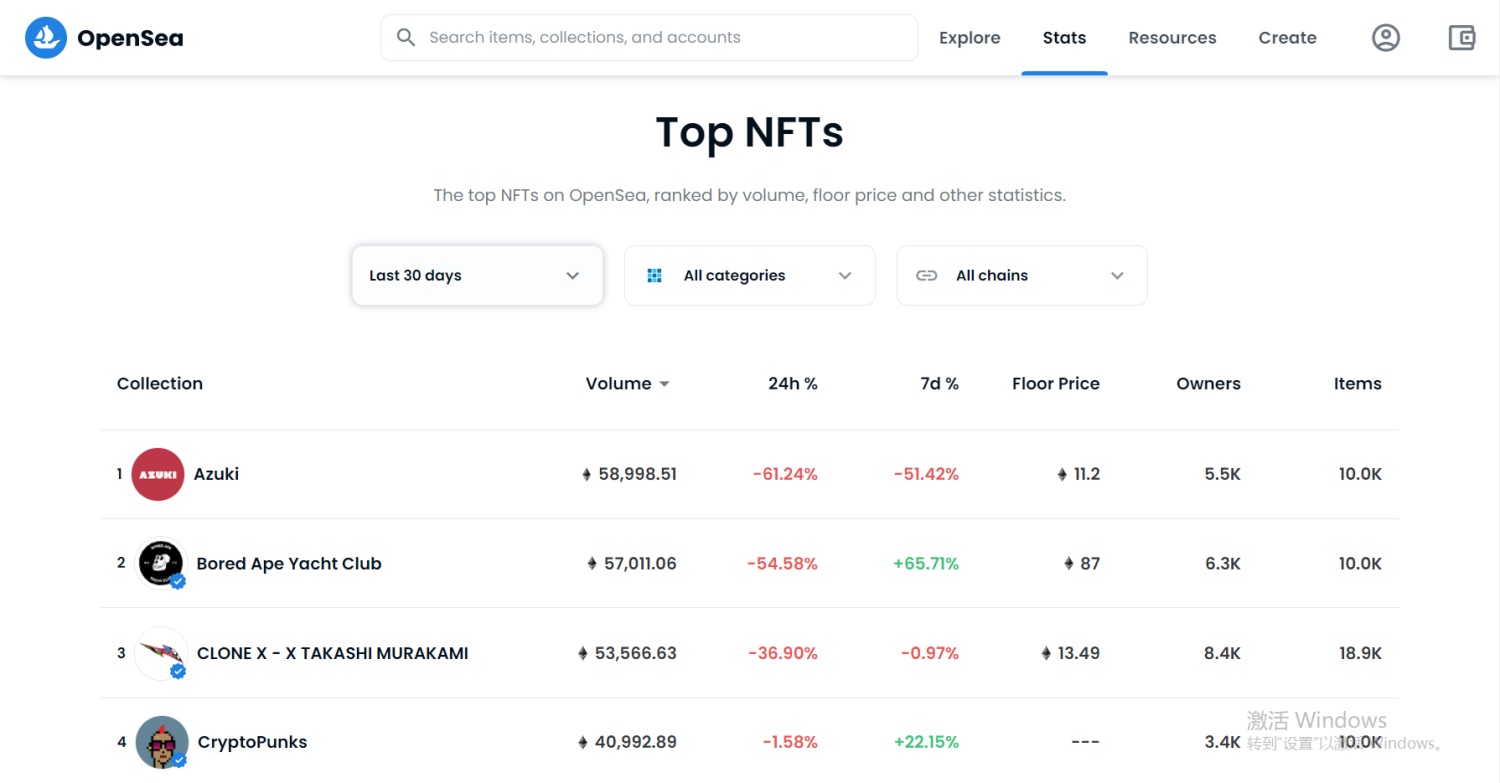Click the categories grid icon
The image size is (1500, 783).
655,276
